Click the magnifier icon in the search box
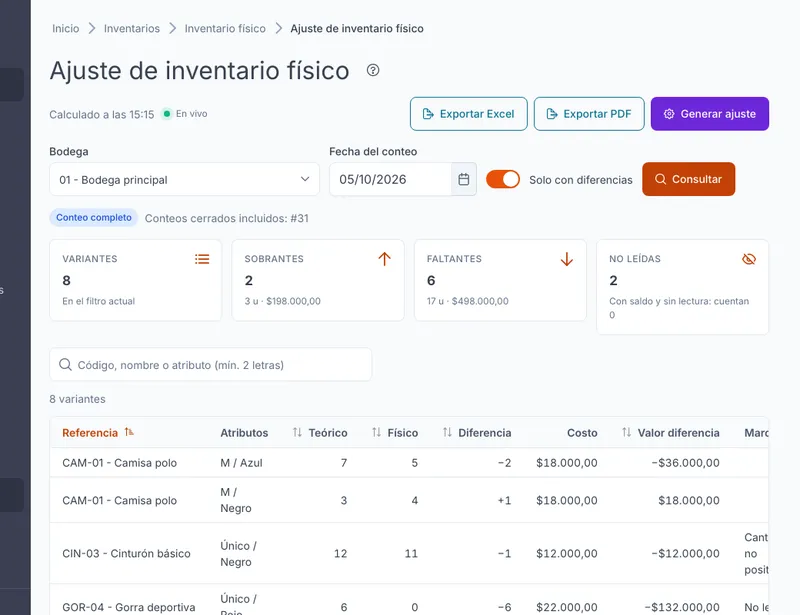 coord(65,364)
